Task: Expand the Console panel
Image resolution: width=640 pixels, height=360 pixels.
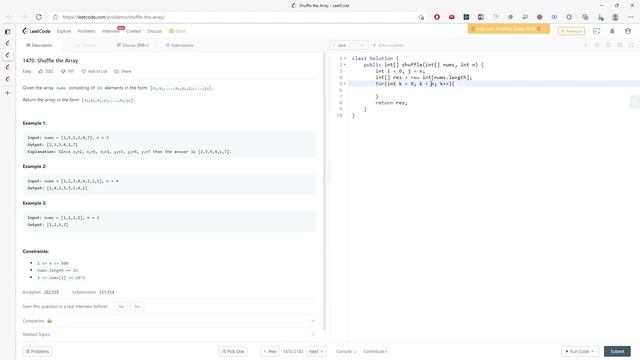Action: click(346, 351)
